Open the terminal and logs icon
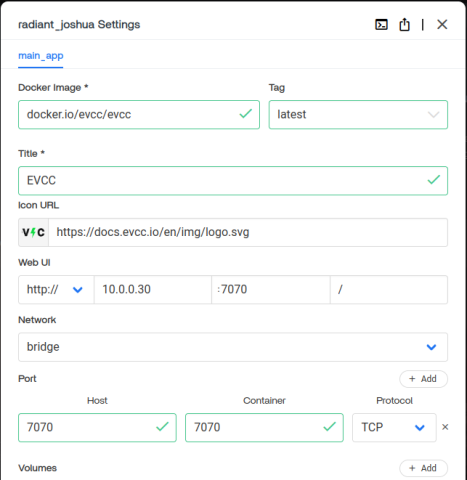467x480 pixels. [x=381, y=25]
